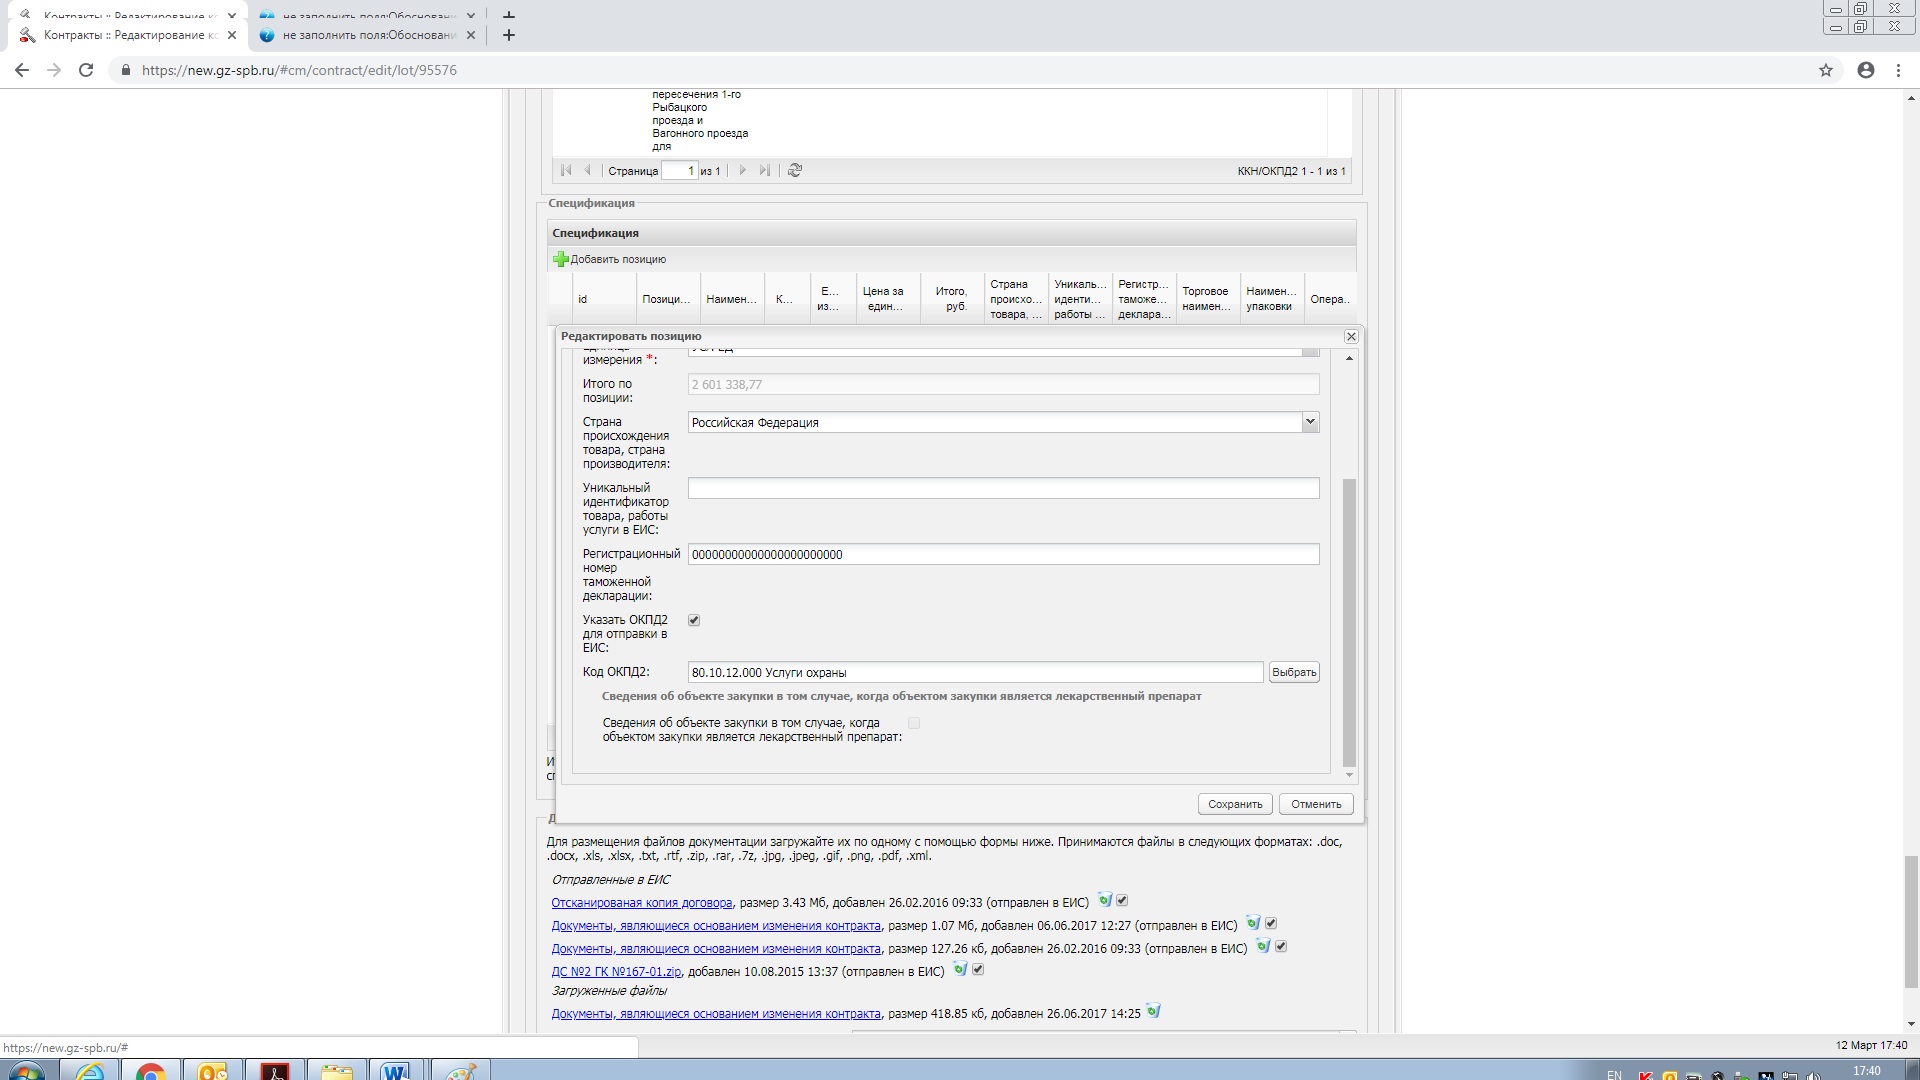Viewport: 1920px width, 1080px height.
Task: Open the 'Страна происхождения' dropdown arrow
Action: click(1310, 423)
